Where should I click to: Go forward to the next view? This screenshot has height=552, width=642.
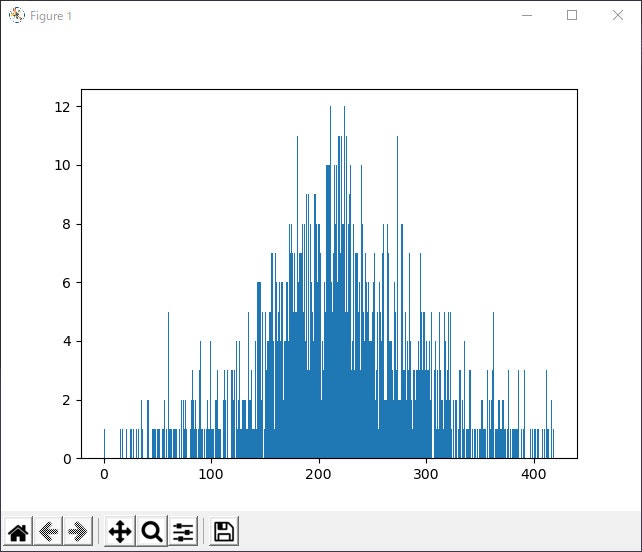[78, 532]
